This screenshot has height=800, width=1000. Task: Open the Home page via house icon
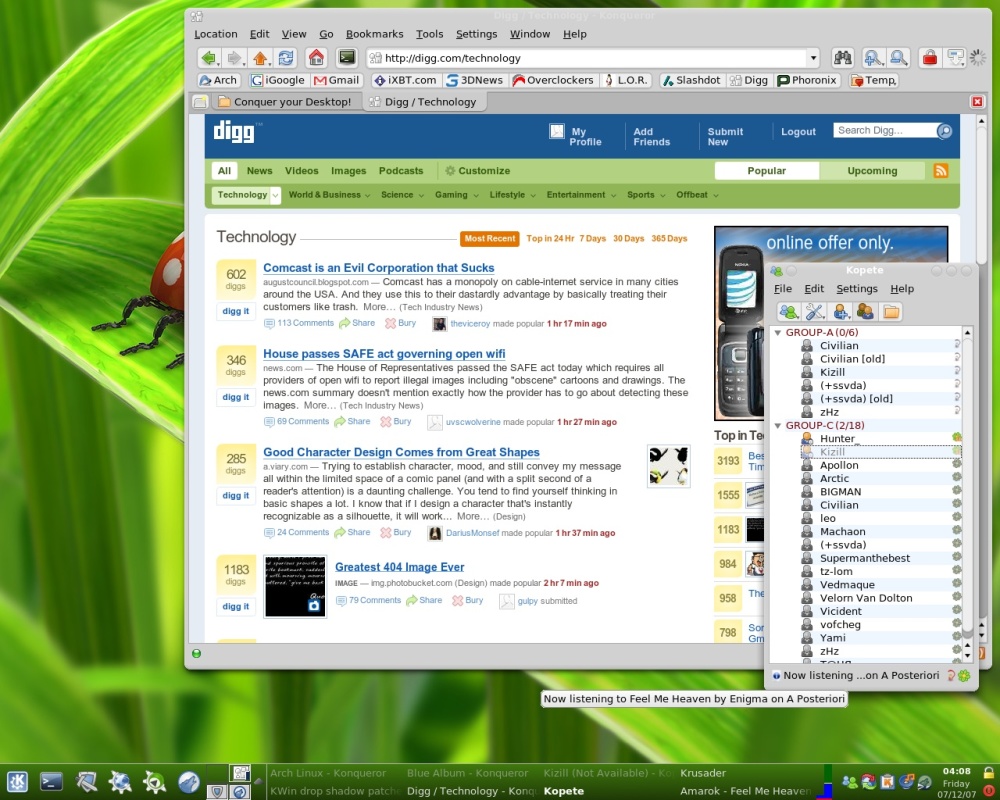[316, 58]
